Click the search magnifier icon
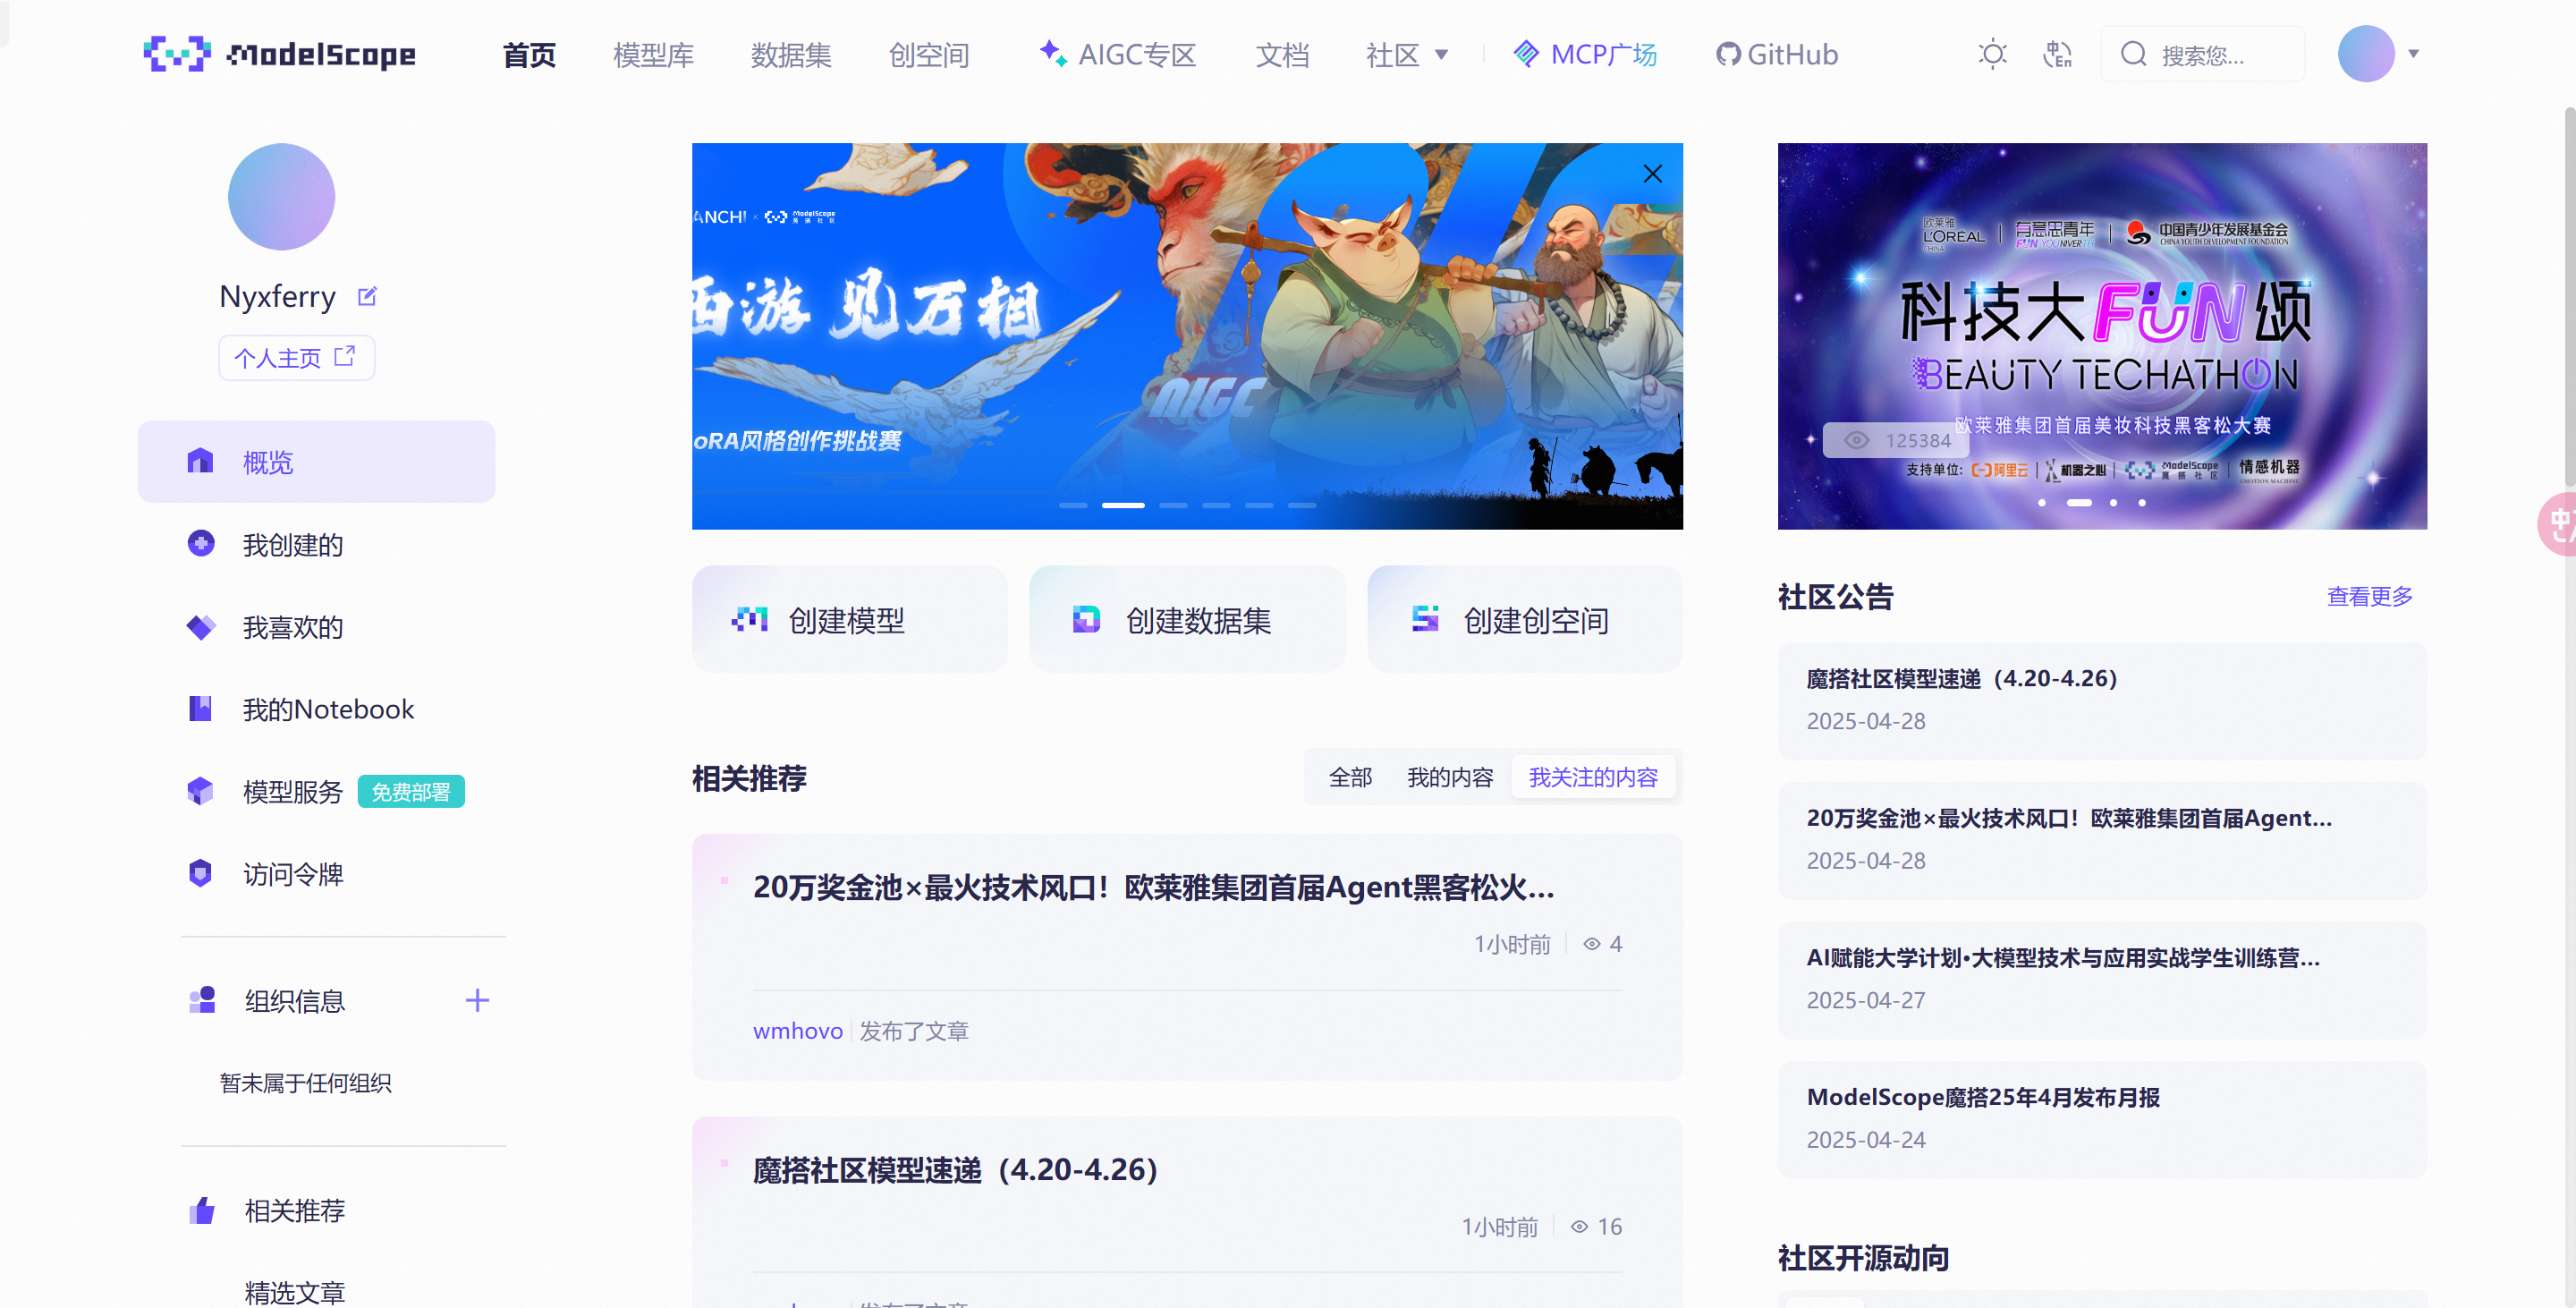2576x1308 pixels. click(2133, 54)
